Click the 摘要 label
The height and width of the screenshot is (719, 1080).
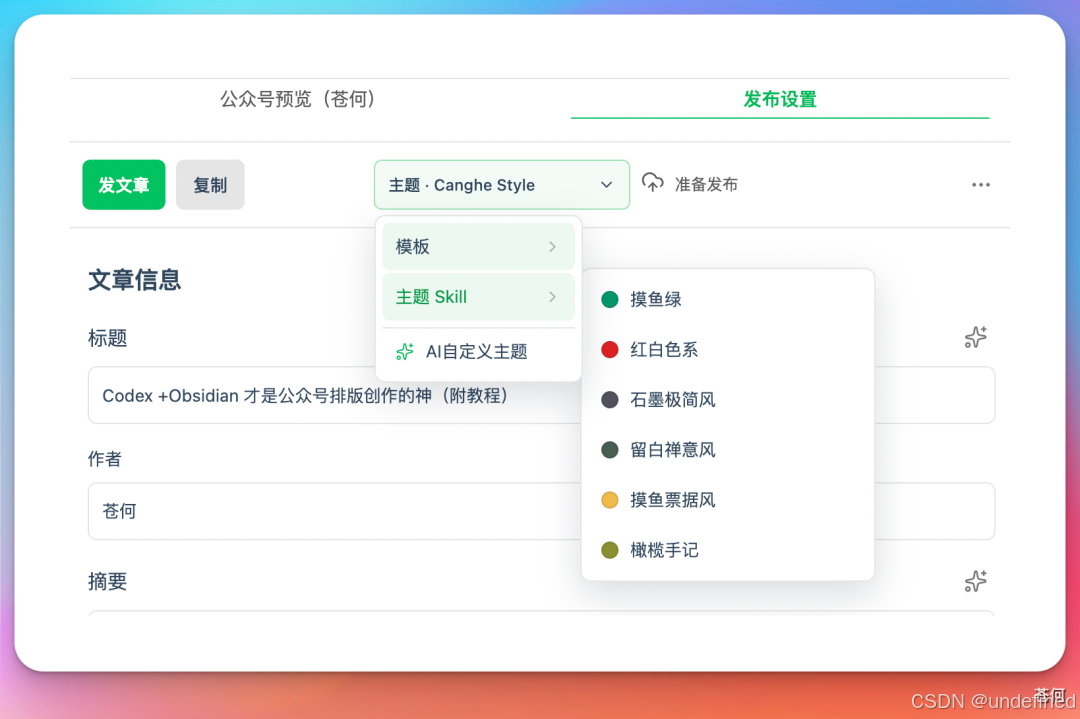click(107, 581)
